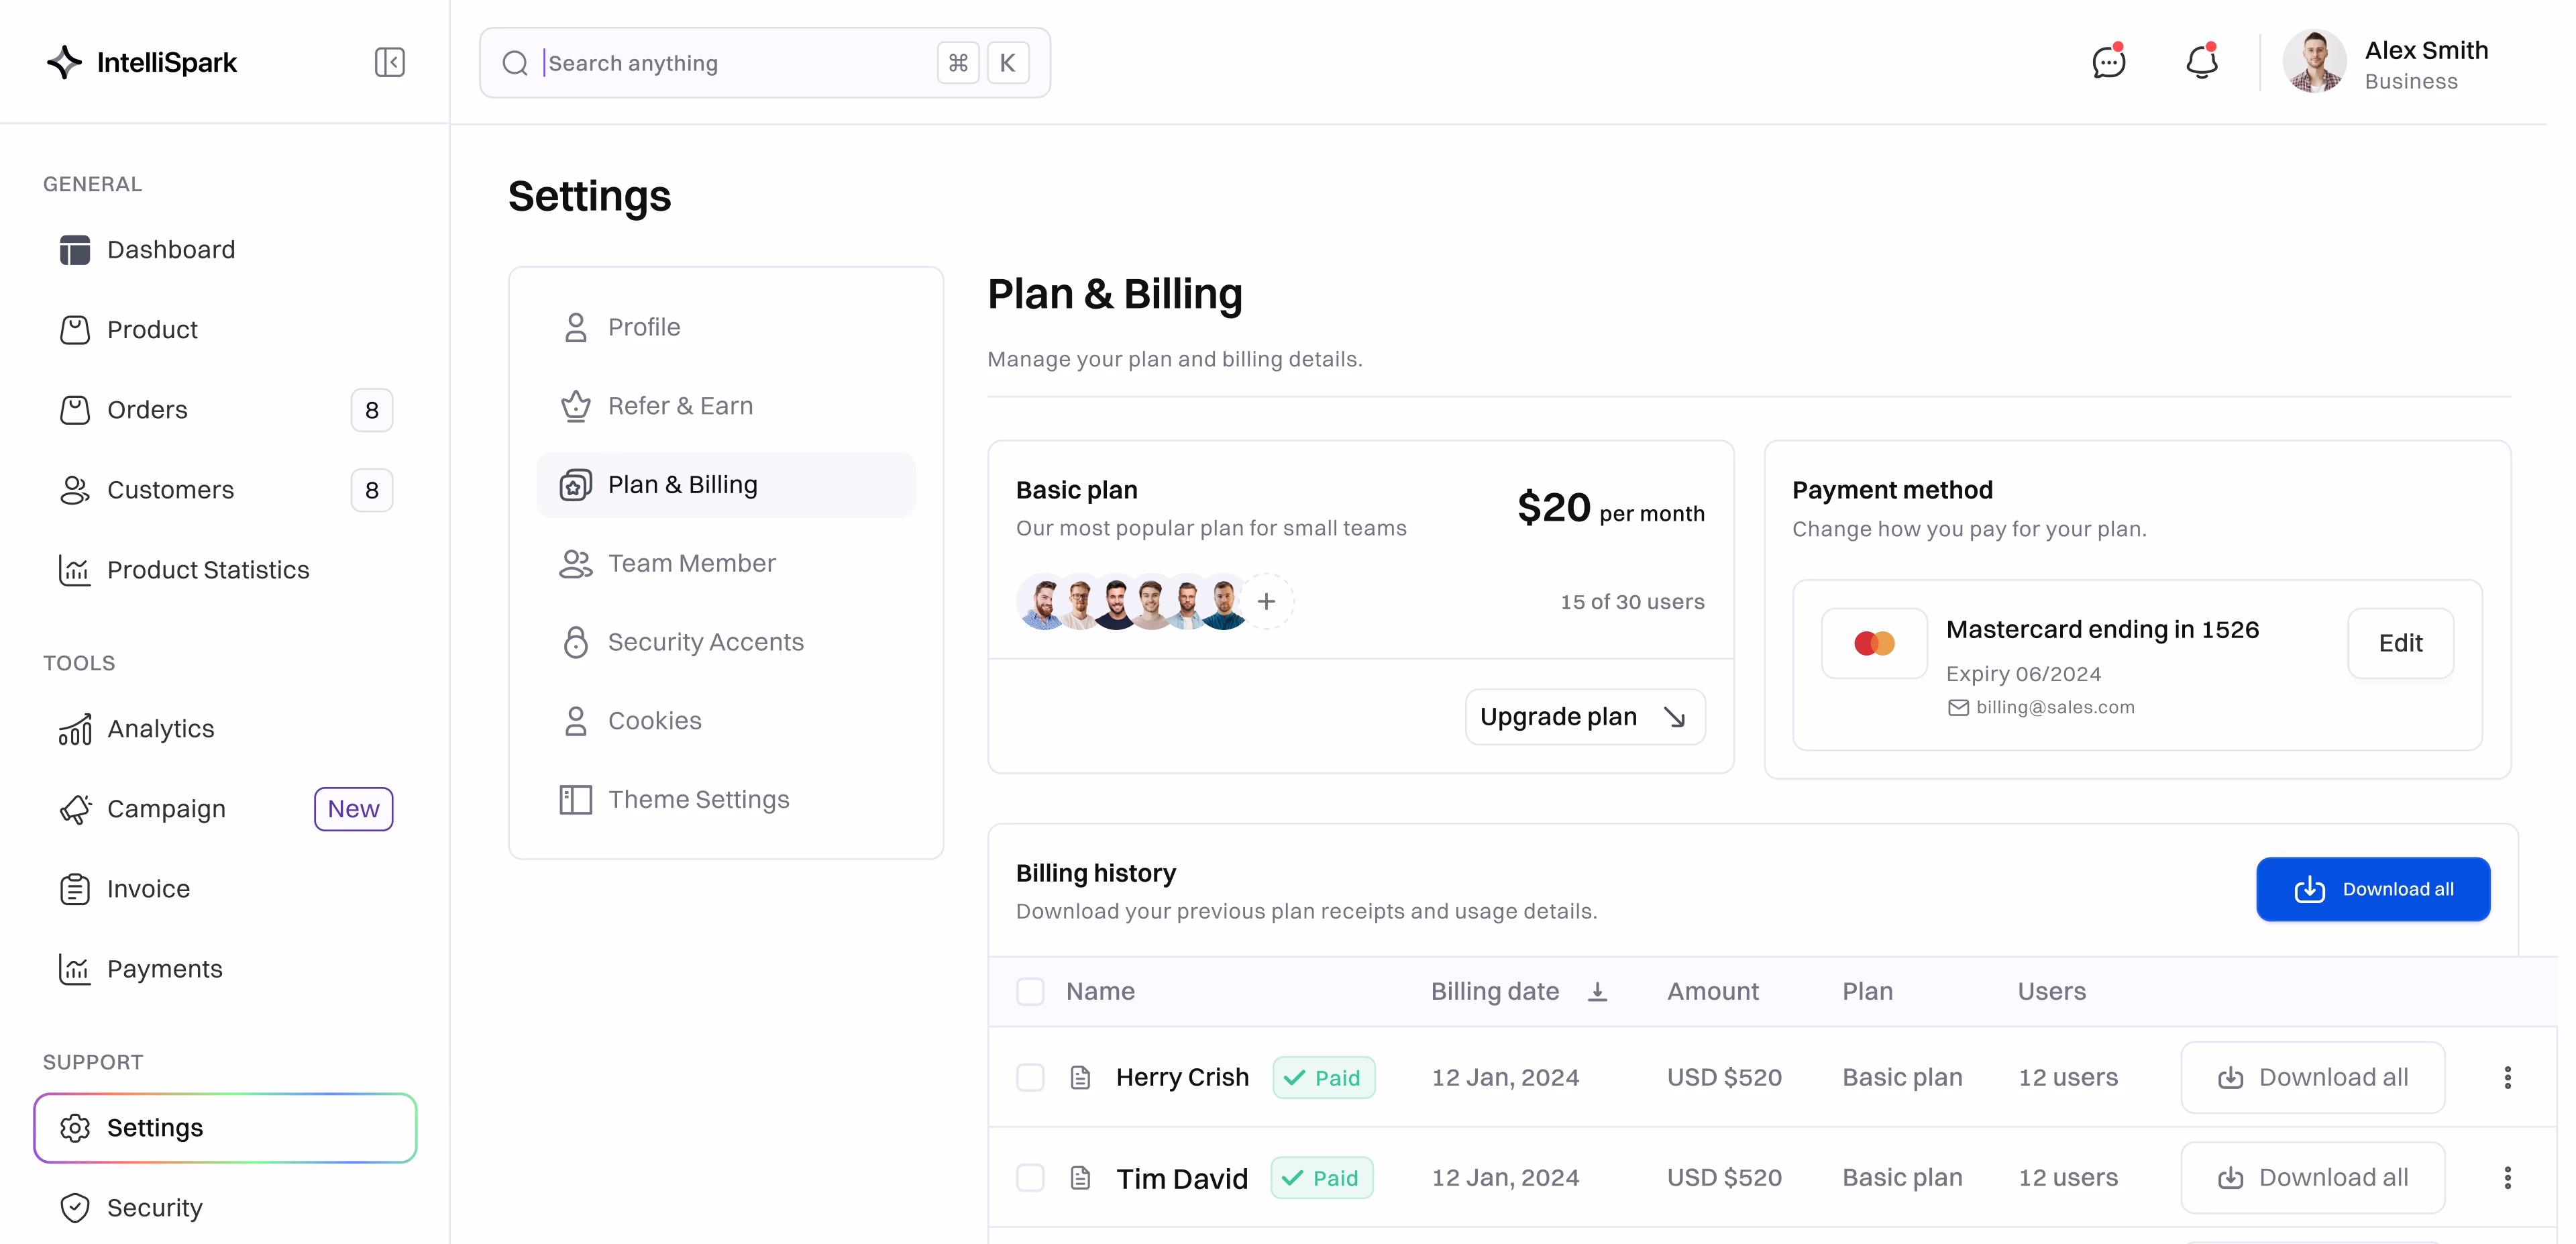The image size is (2576, 1244).
Task: Open more options for Tim David row
Action: tap(2507, 1177)
